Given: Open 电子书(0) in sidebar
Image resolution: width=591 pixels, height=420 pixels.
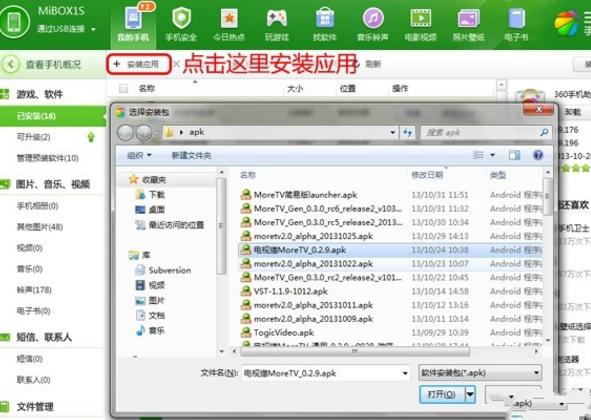Looking at the screenshot, I should [x=33, y=311].
